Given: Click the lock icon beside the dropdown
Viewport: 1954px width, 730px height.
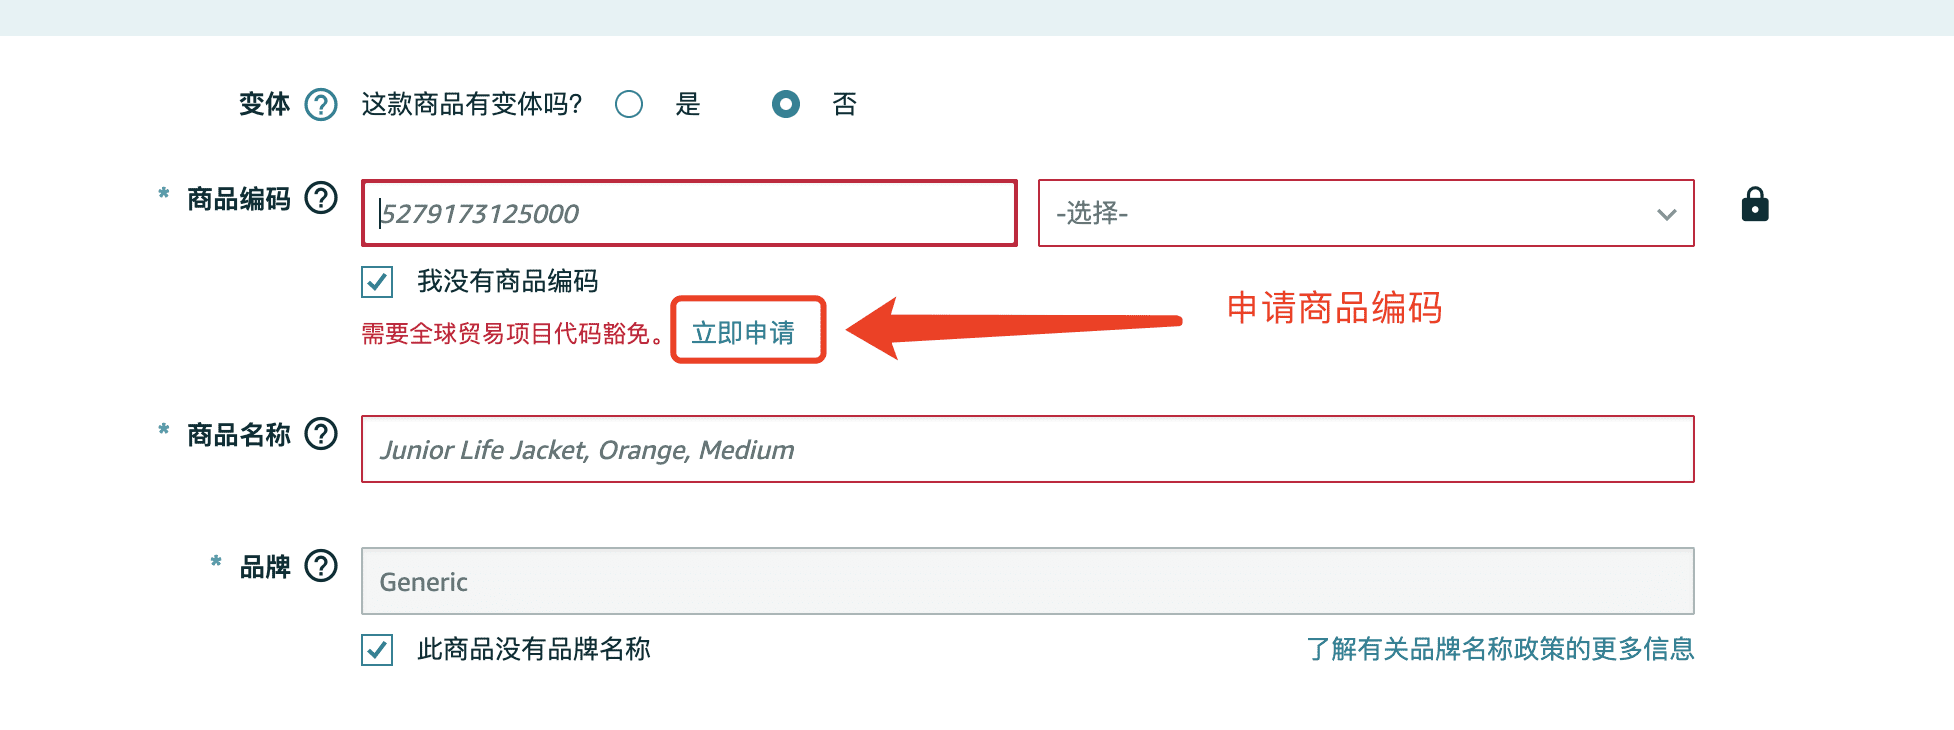Looking at the screenshot, I should [x=1756, y=204].
